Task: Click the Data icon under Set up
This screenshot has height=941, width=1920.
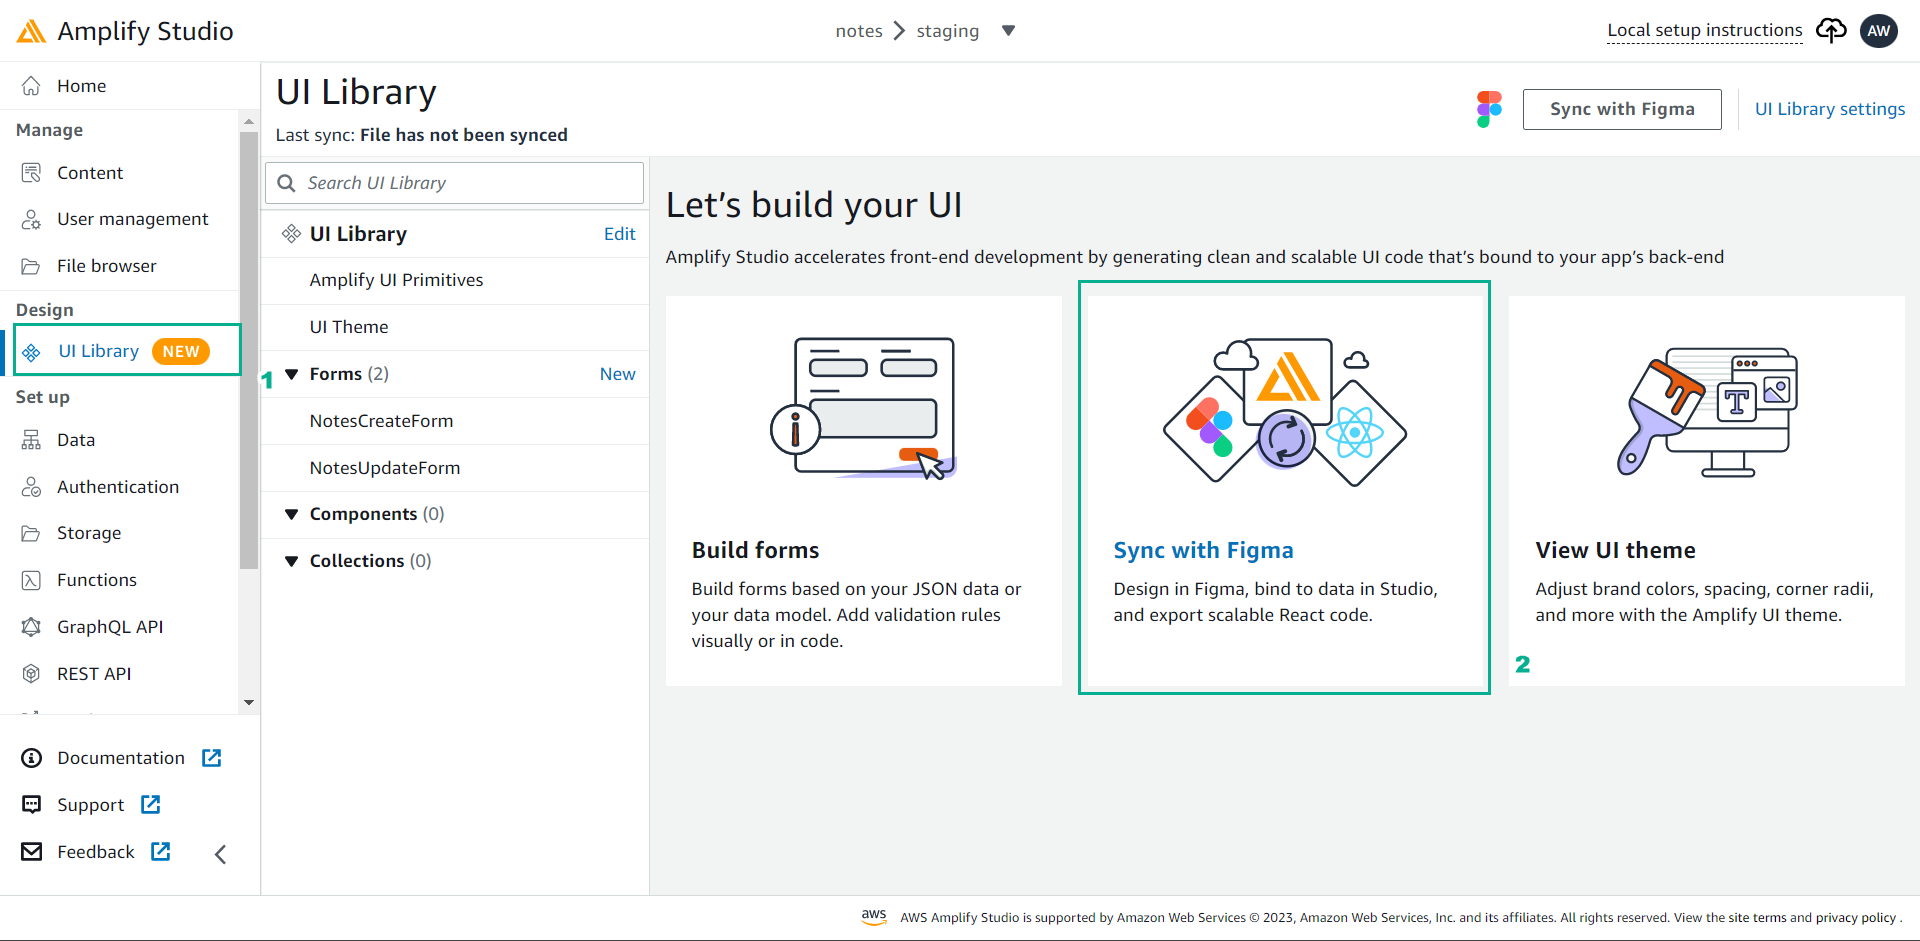Action: click(x=31, y=440)
